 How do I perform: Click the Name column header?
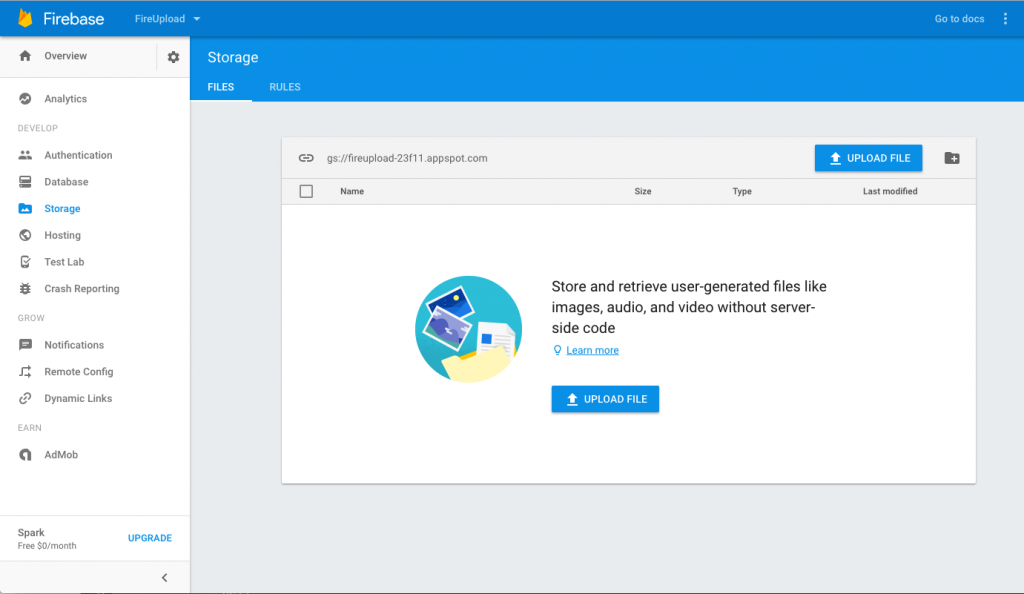pos(352,191)
